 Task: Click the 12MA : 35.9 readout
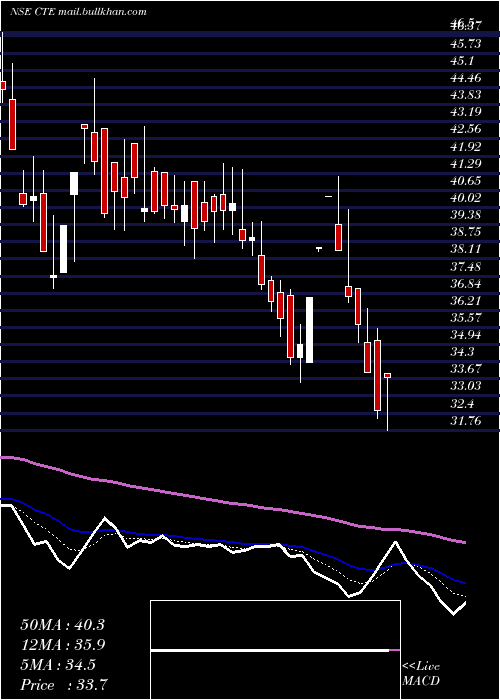(62, 645)
